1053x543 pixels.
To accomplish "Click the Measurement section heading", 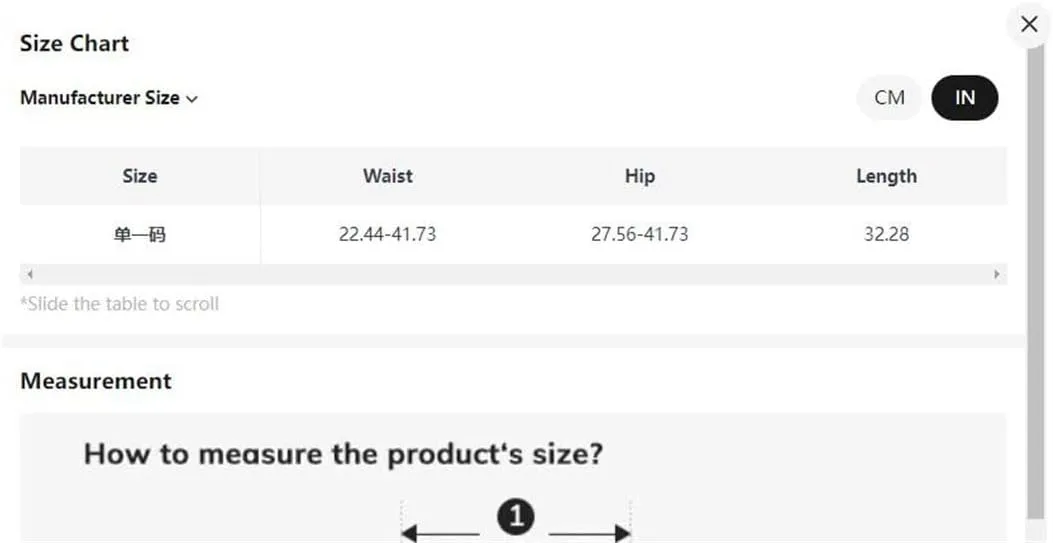I will [x=96, y=381].
